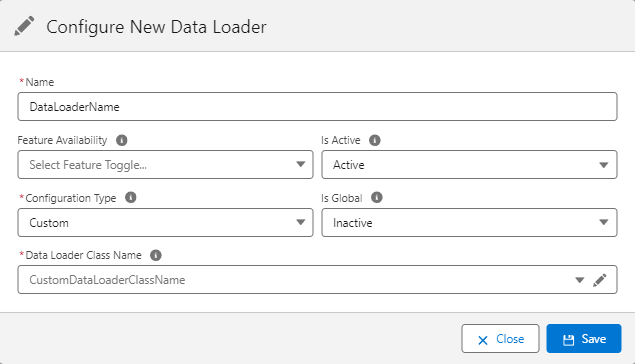Click the info icon beside Is Global
This screenshot has width=635, height=364.
click(x=377, y=198)
